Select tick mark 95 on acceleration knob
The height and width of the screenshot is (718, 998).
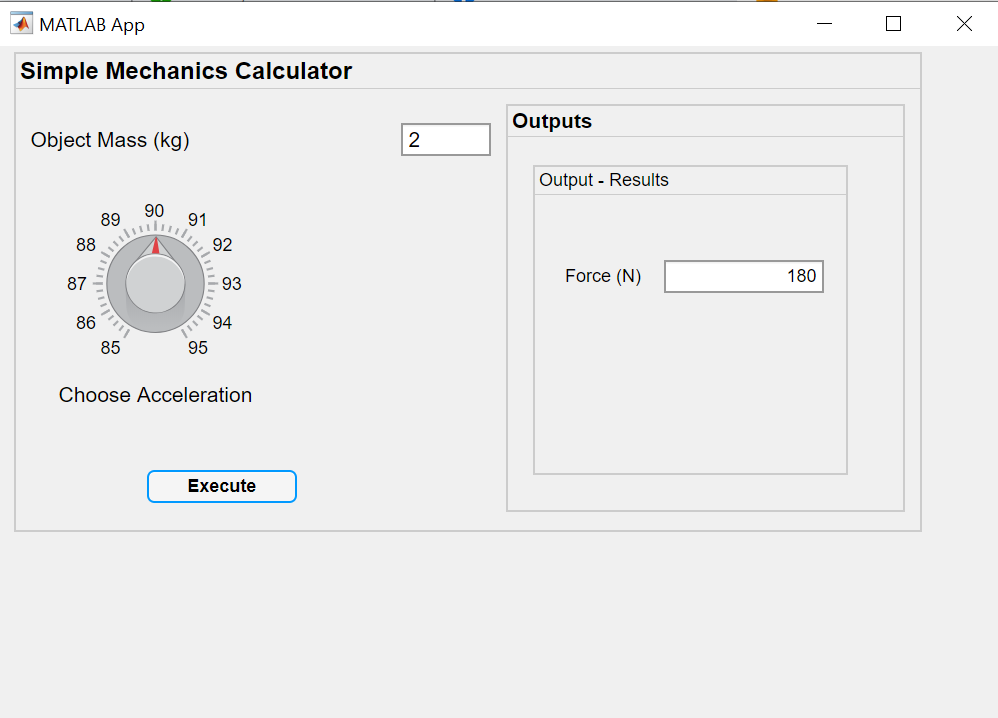198,348
